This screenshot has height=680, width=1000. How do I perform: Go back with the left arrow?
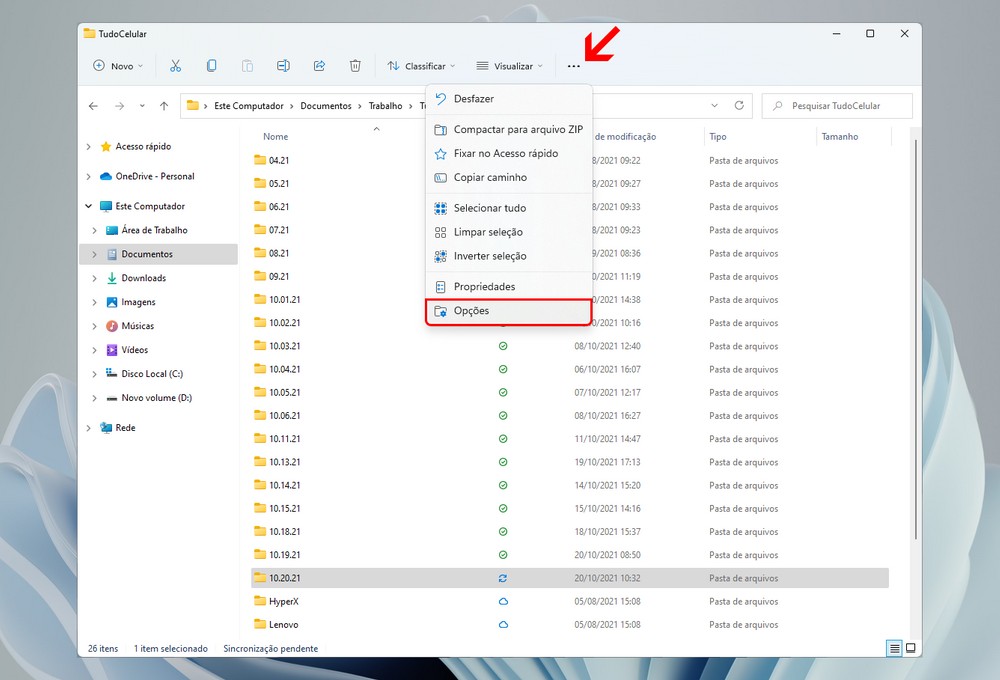pos(94,106)
